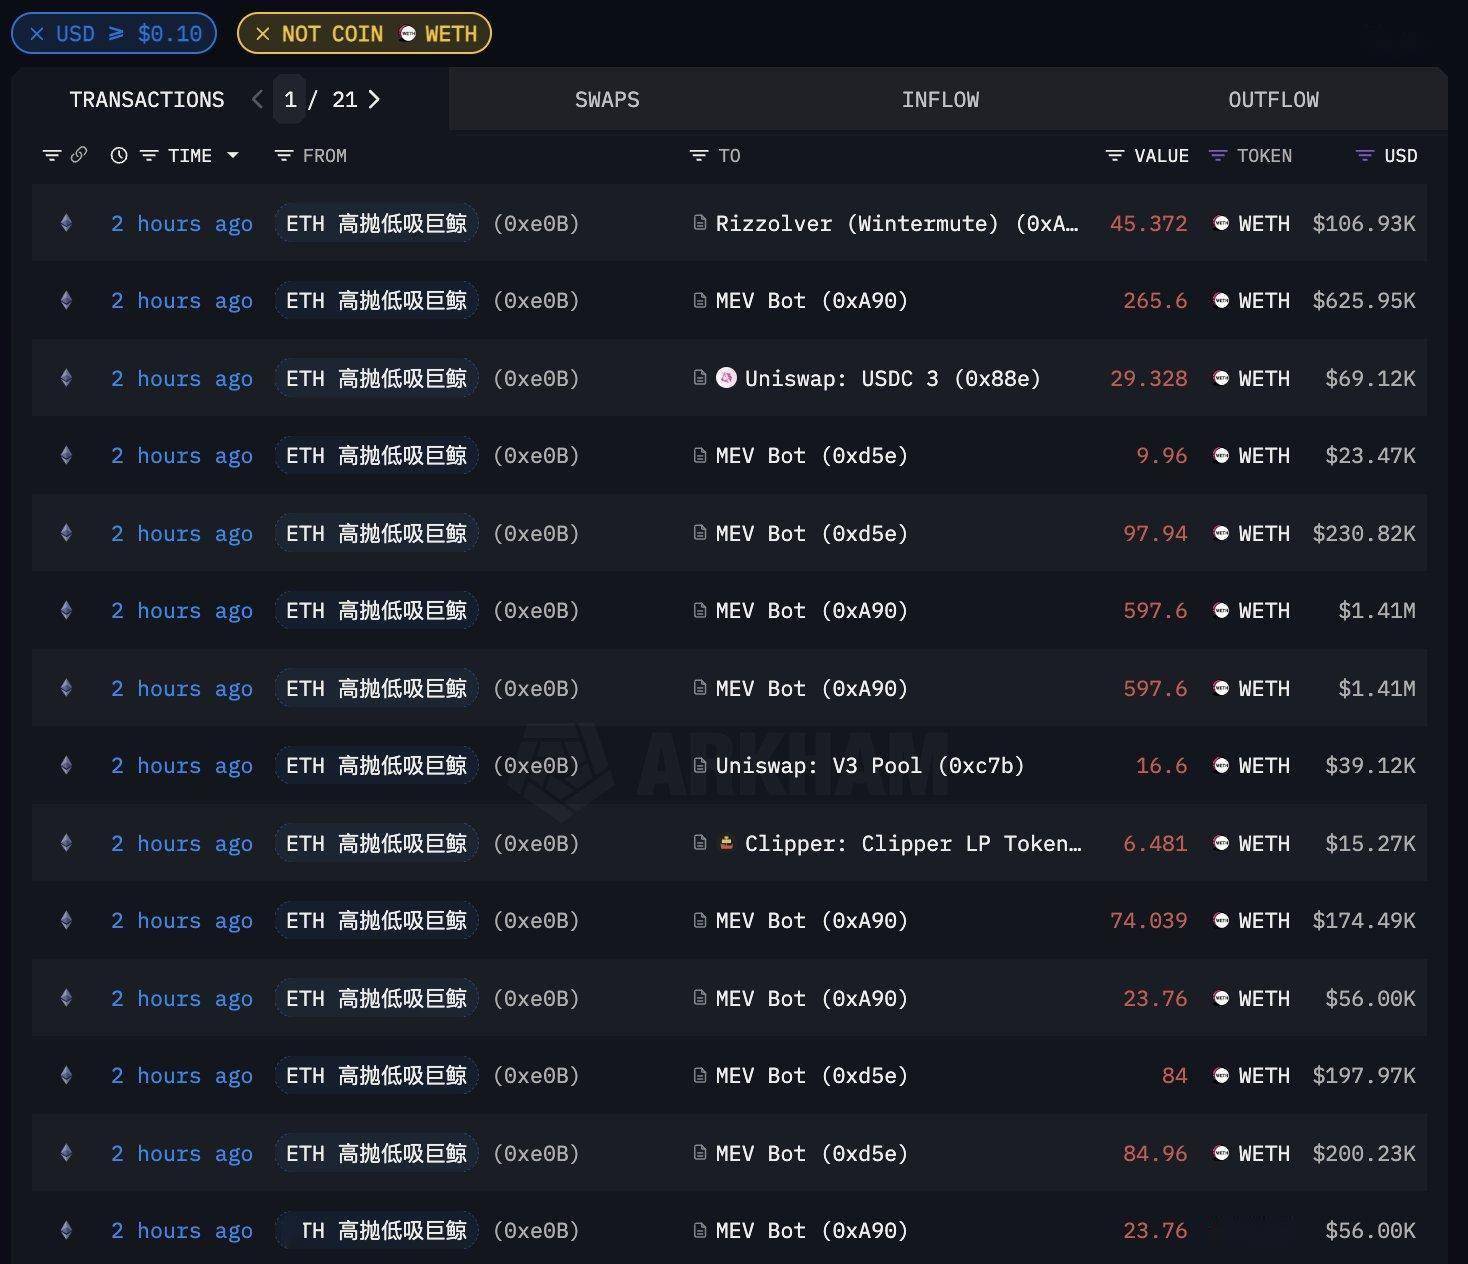
Task: Switch to the INFLOW tab
Action: pos(940,99)
